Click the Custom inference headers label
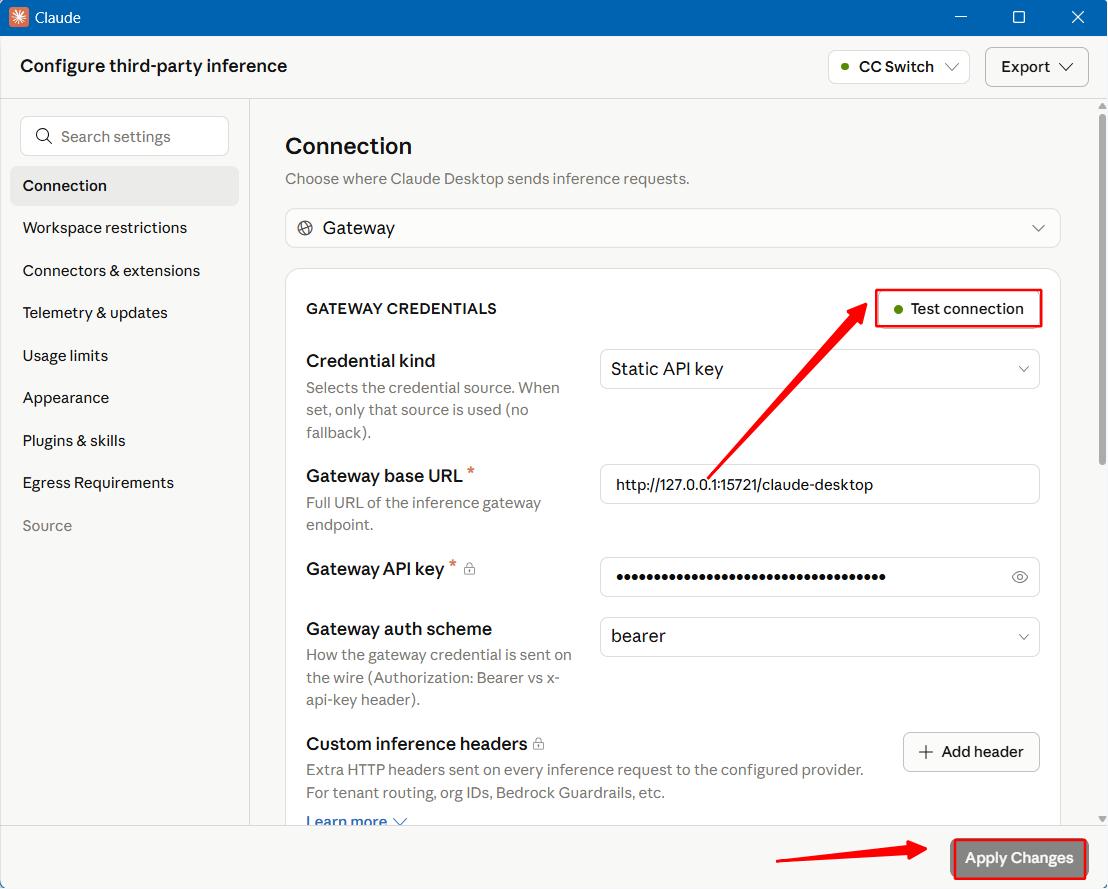The image size is (1108, 889). pyautogui.click(x=416, y=743)
